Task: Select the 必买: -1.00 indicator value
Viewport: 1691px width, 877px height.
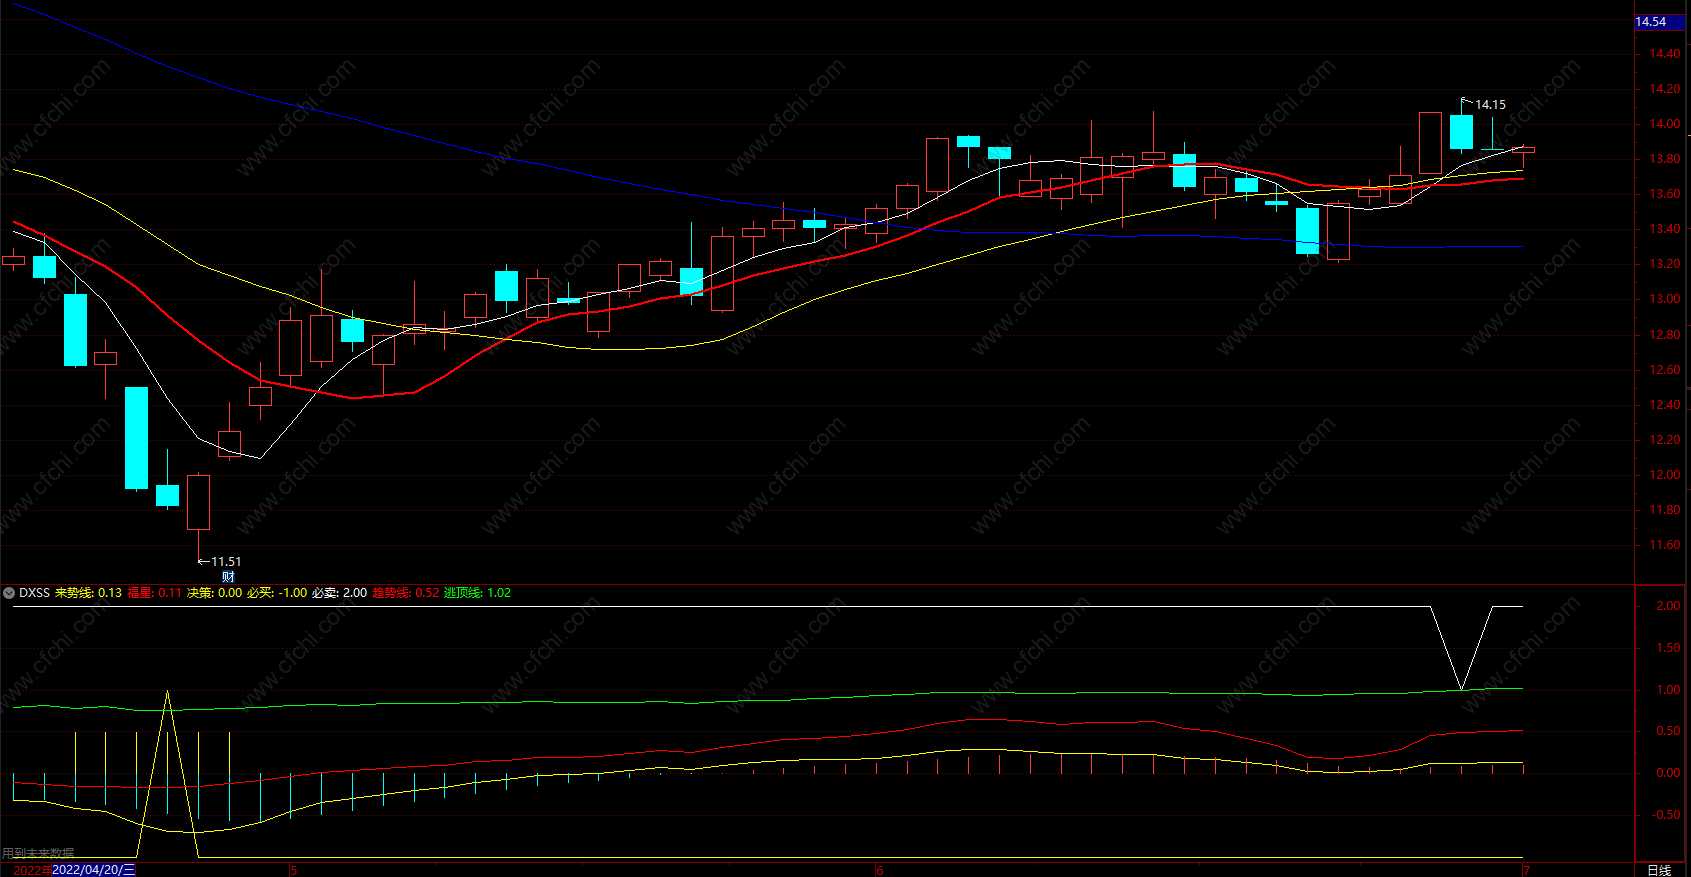Action: 277,593
